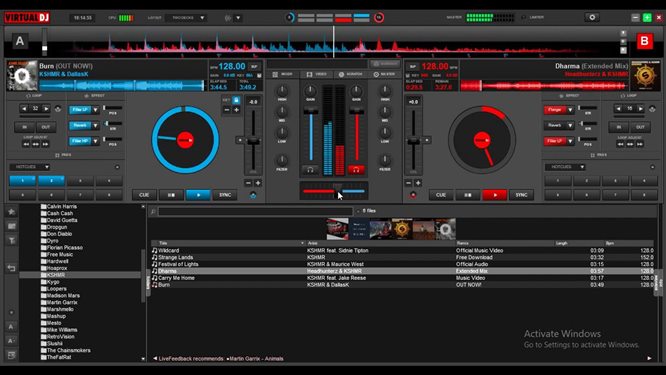The image size is (666, 375).
Task: Open deck A Filter HP effect dropdown arrow
Action: [96, 141]
